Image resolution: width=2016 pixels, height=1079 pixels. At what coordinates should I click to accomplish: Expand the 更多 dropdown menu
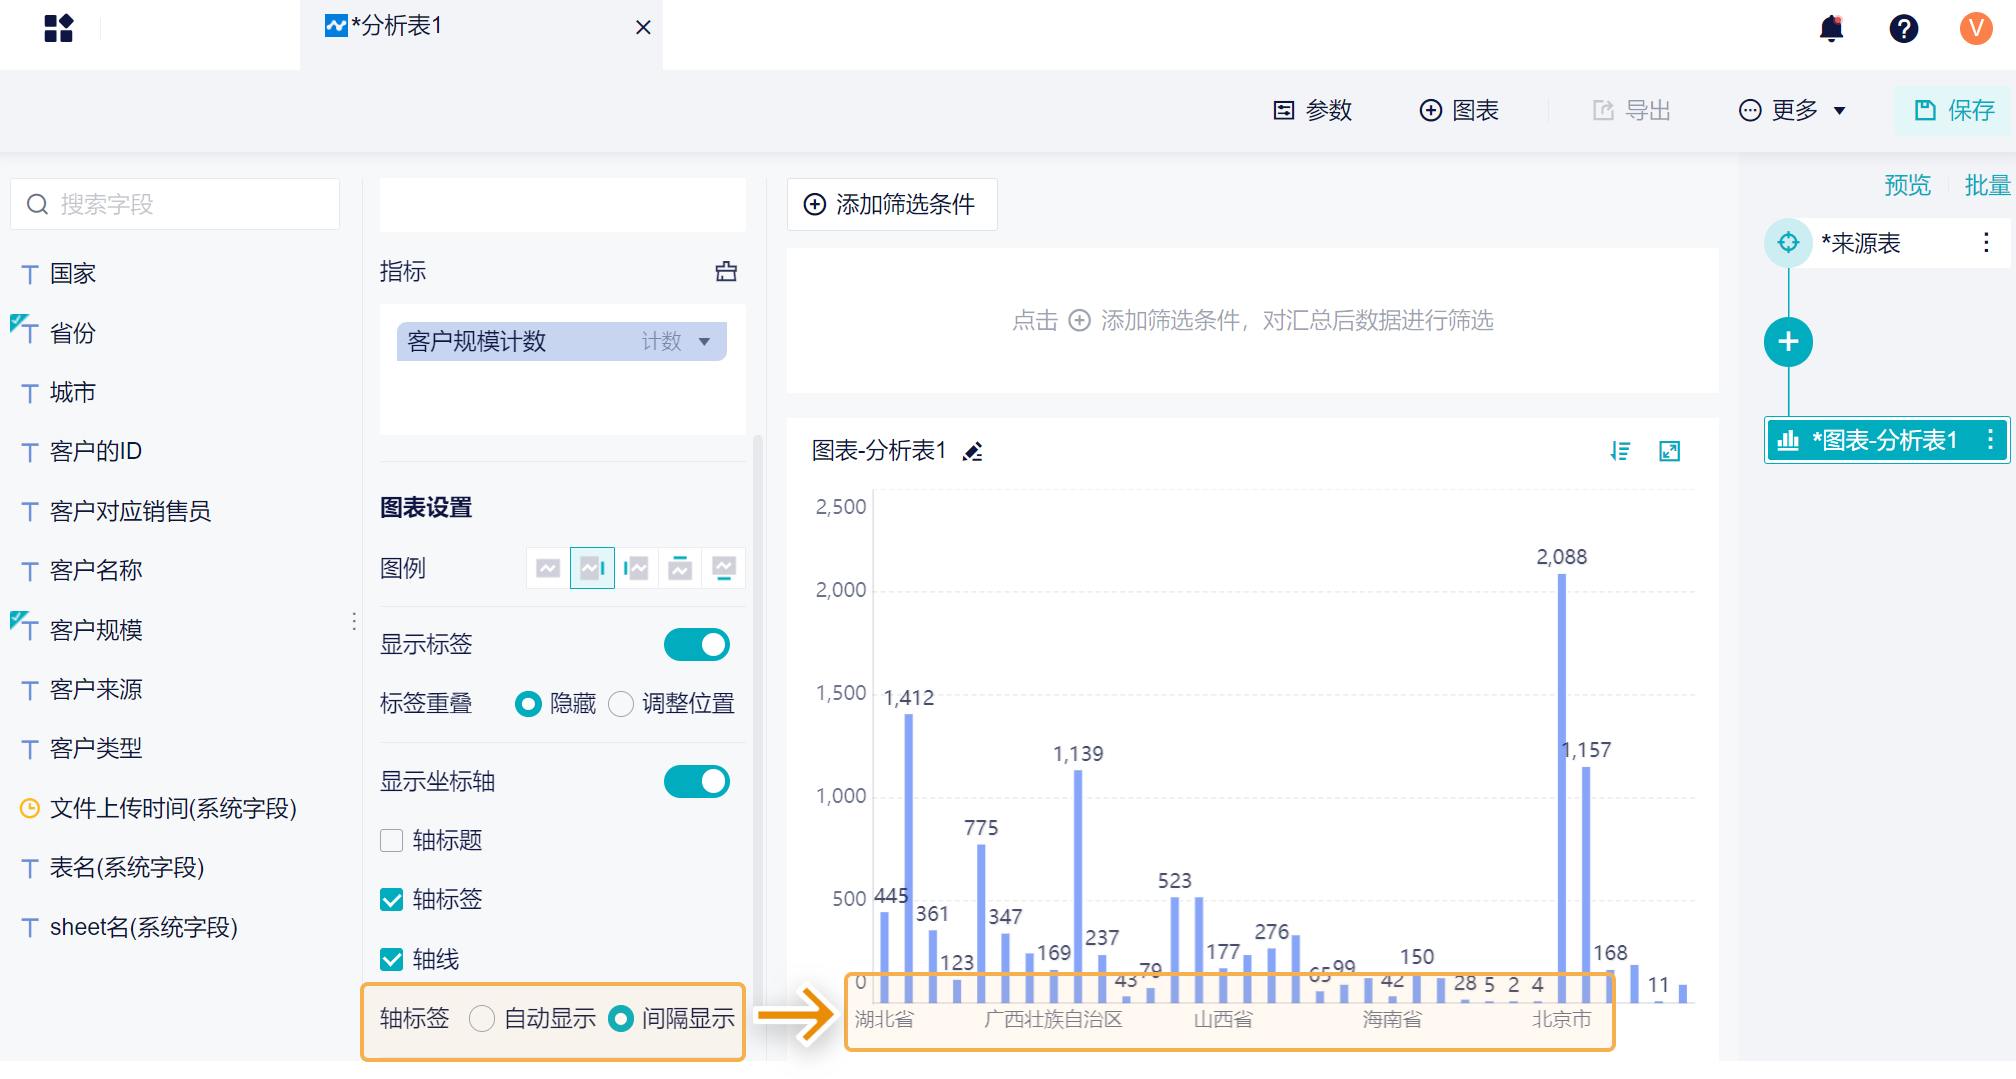(x=1792, y=110)
